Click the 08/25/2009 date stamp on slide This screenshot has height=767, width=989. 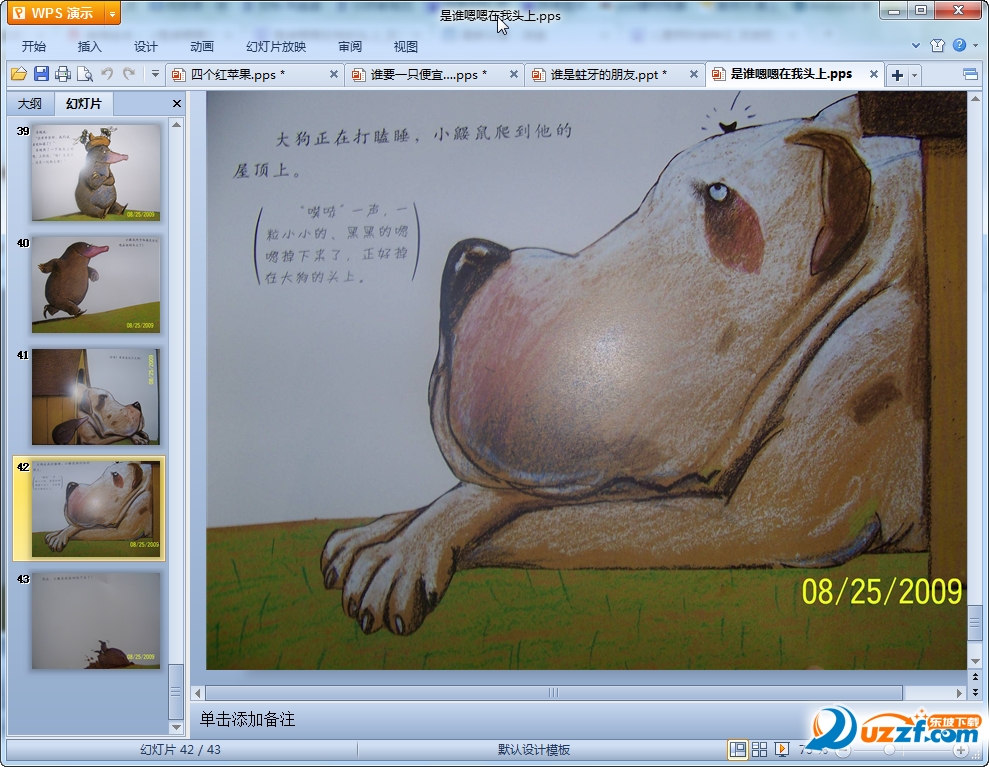881,592
